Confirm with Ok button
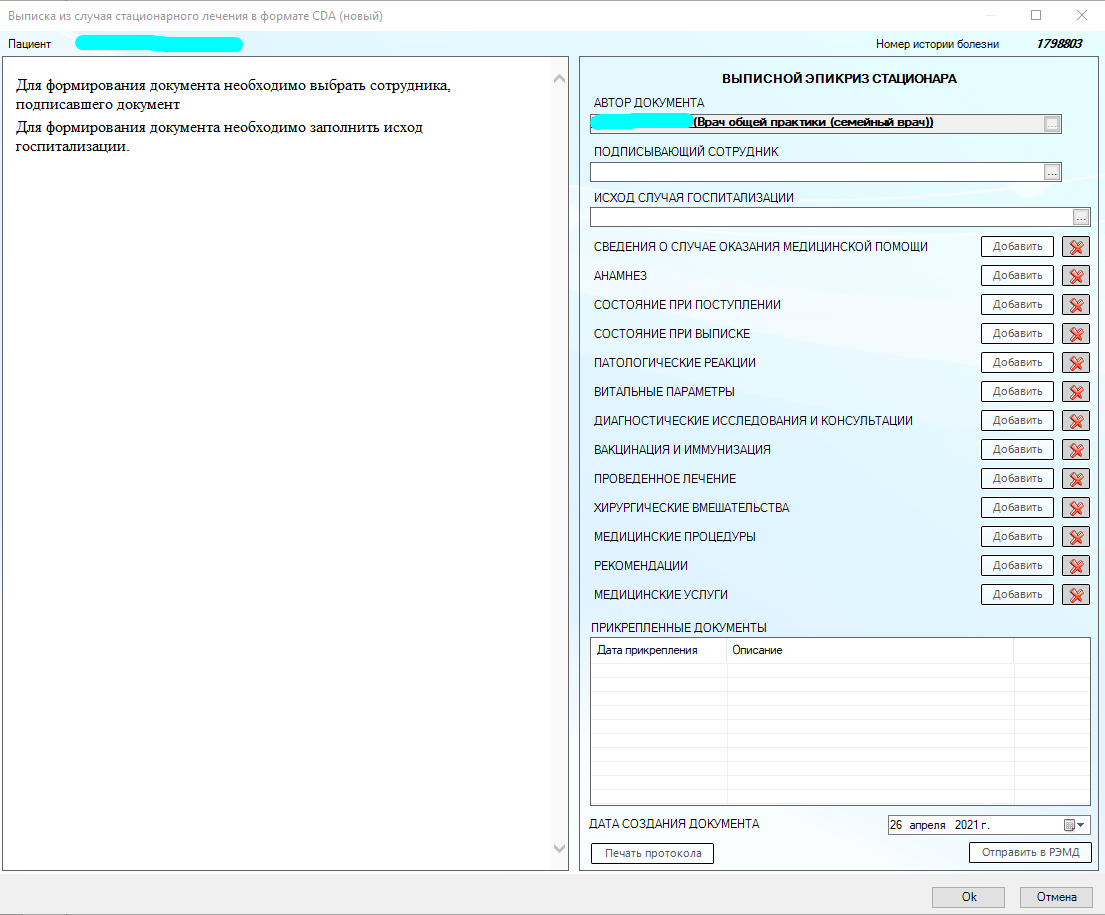Screen dimensions: 1105x915 coord(968,897)
